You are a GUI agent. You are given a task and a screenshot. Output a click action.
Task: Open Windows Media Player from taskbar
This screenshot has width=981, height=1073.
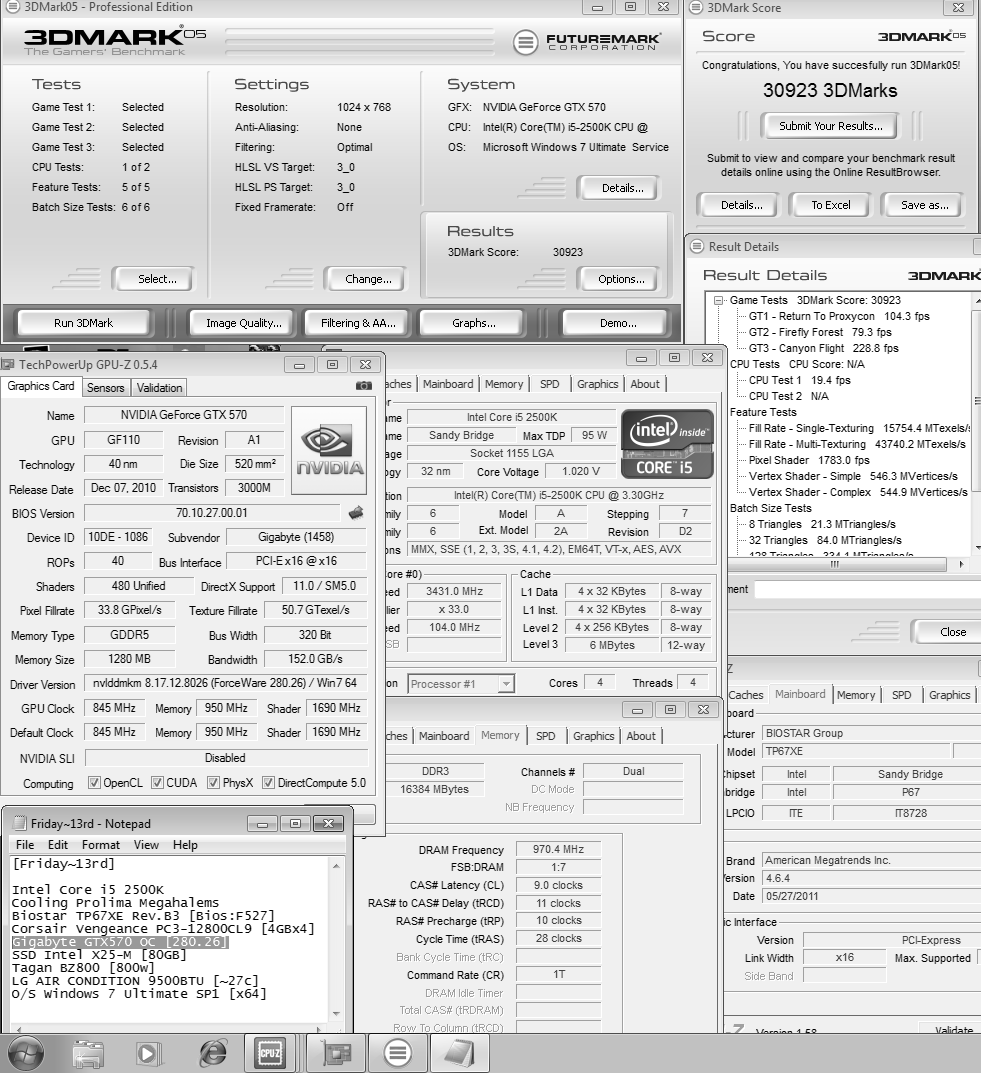click(149, 1054)
